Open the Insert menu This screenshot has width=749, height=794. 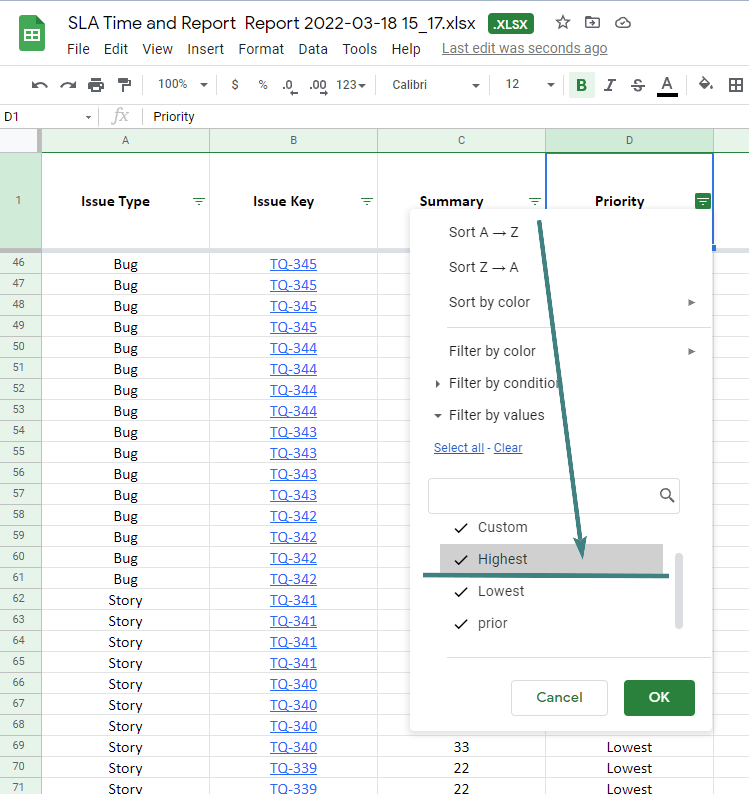tap(205, 49)
